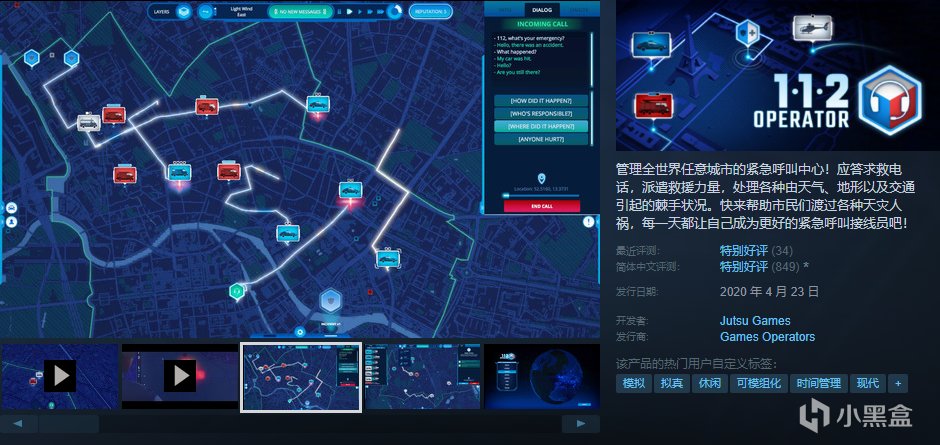Switch to the INFO tab
940x445 pixels.
[x=504, y=9]
